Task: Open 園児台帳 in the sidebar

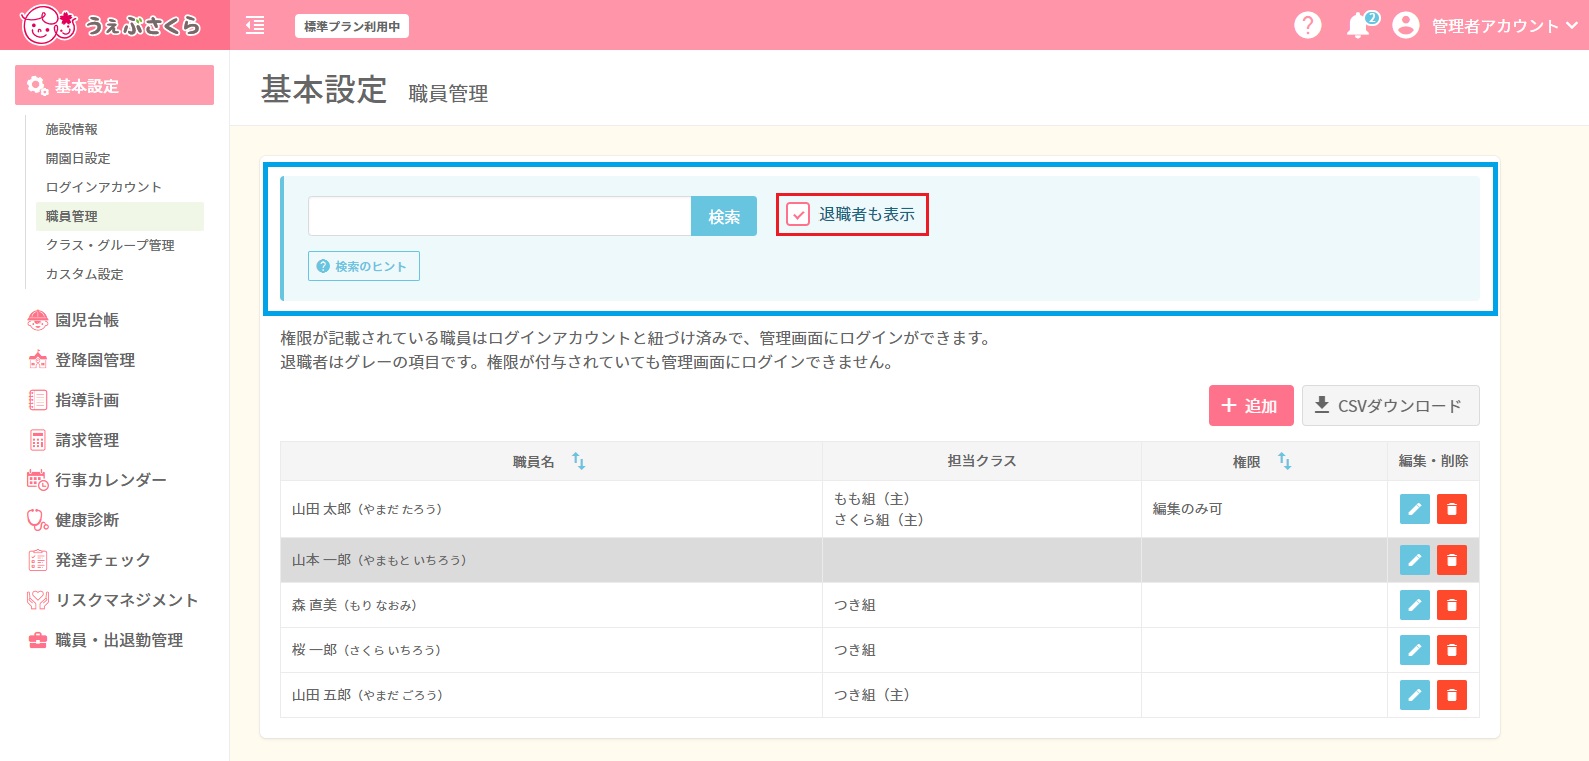Action: click(87, 320)
